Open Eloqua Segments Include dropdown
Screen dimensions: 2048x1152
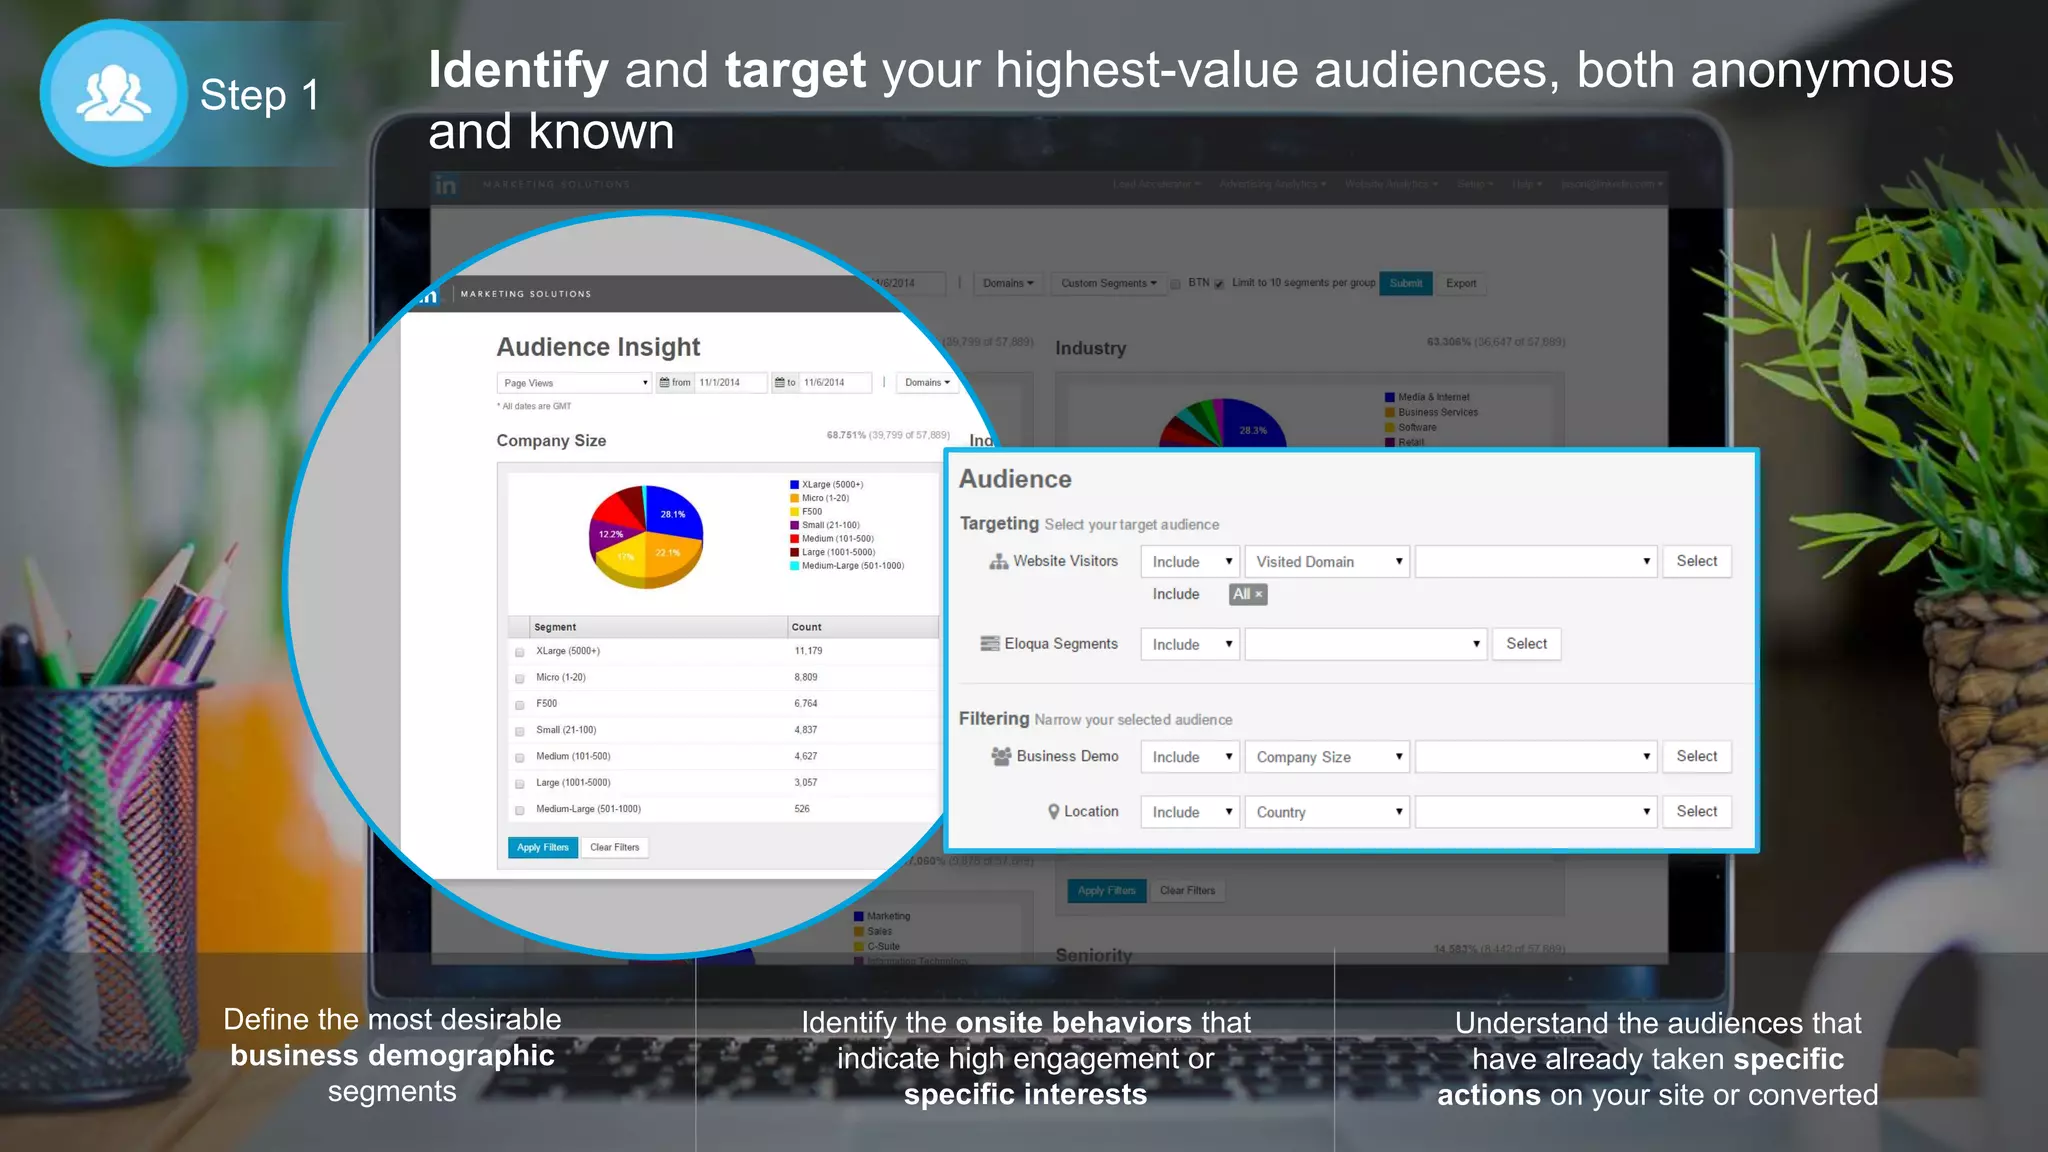[x=1190, y=645]
